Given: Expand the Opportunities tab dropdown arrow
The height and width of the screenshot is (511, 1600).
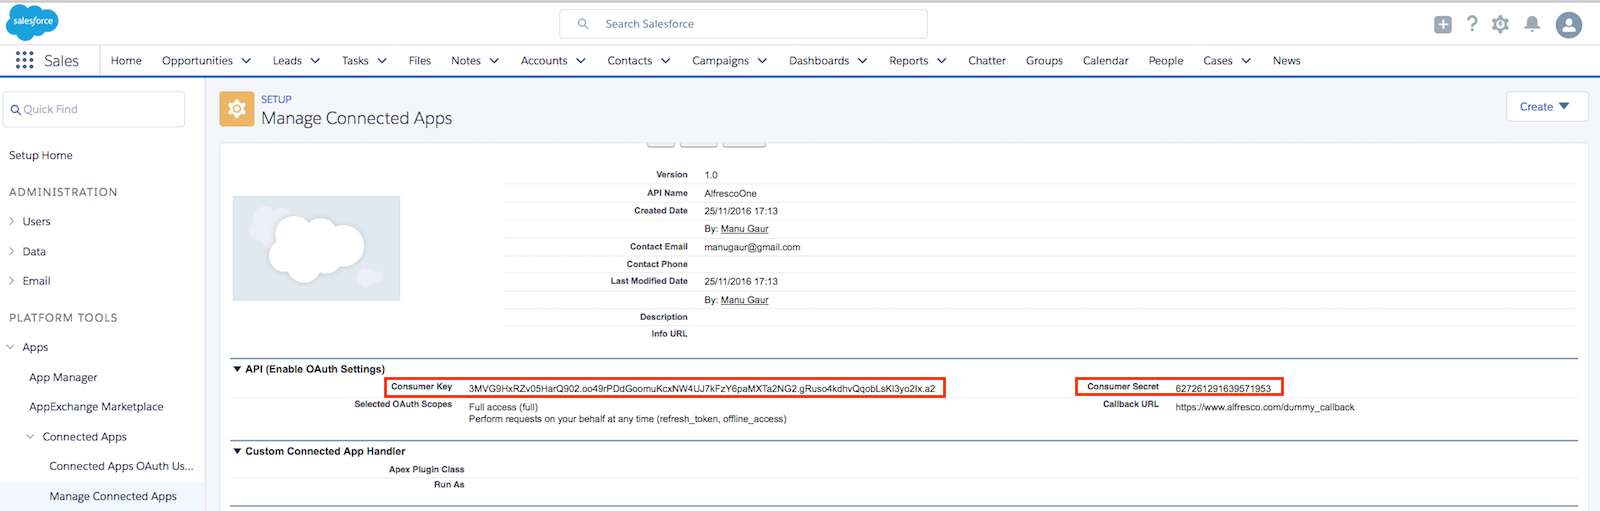Looking at the screenshot, I should 246,61.
